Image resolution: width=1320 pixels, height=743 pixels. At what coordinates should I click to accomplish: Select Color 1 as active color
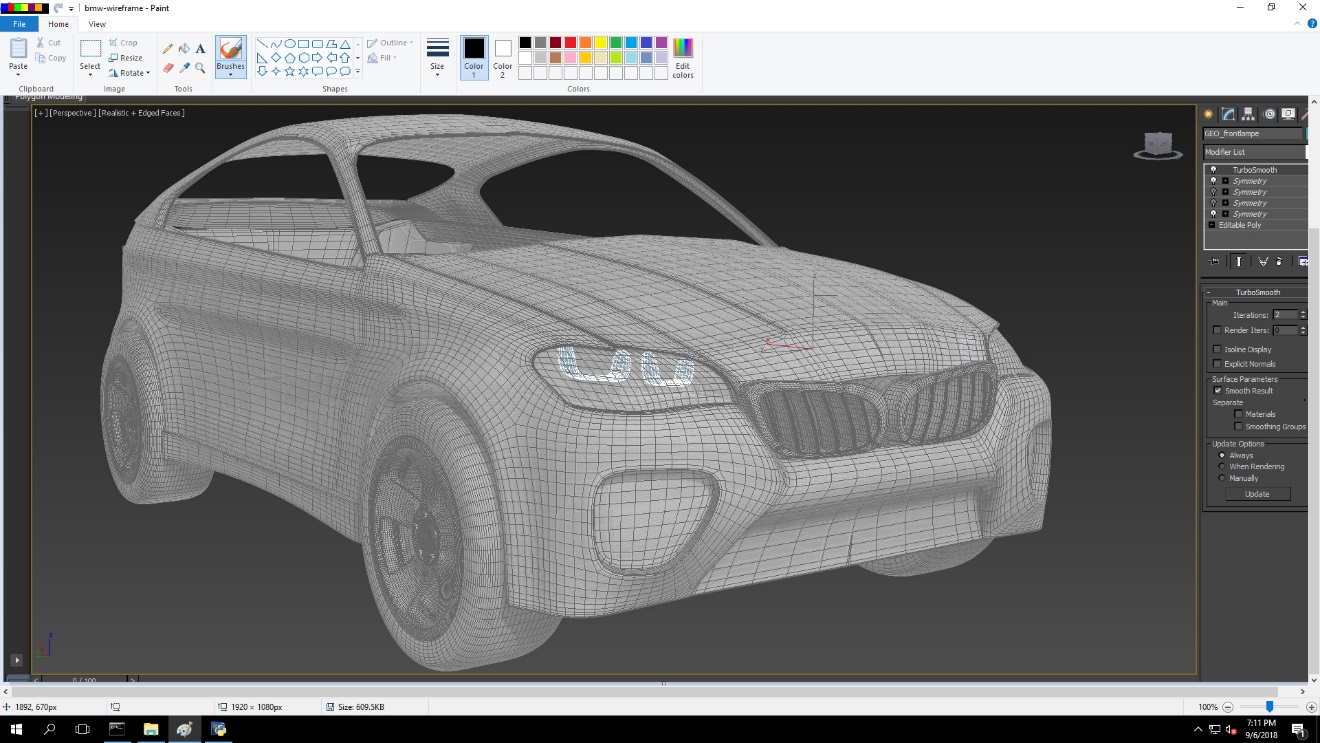click(474, 58)
